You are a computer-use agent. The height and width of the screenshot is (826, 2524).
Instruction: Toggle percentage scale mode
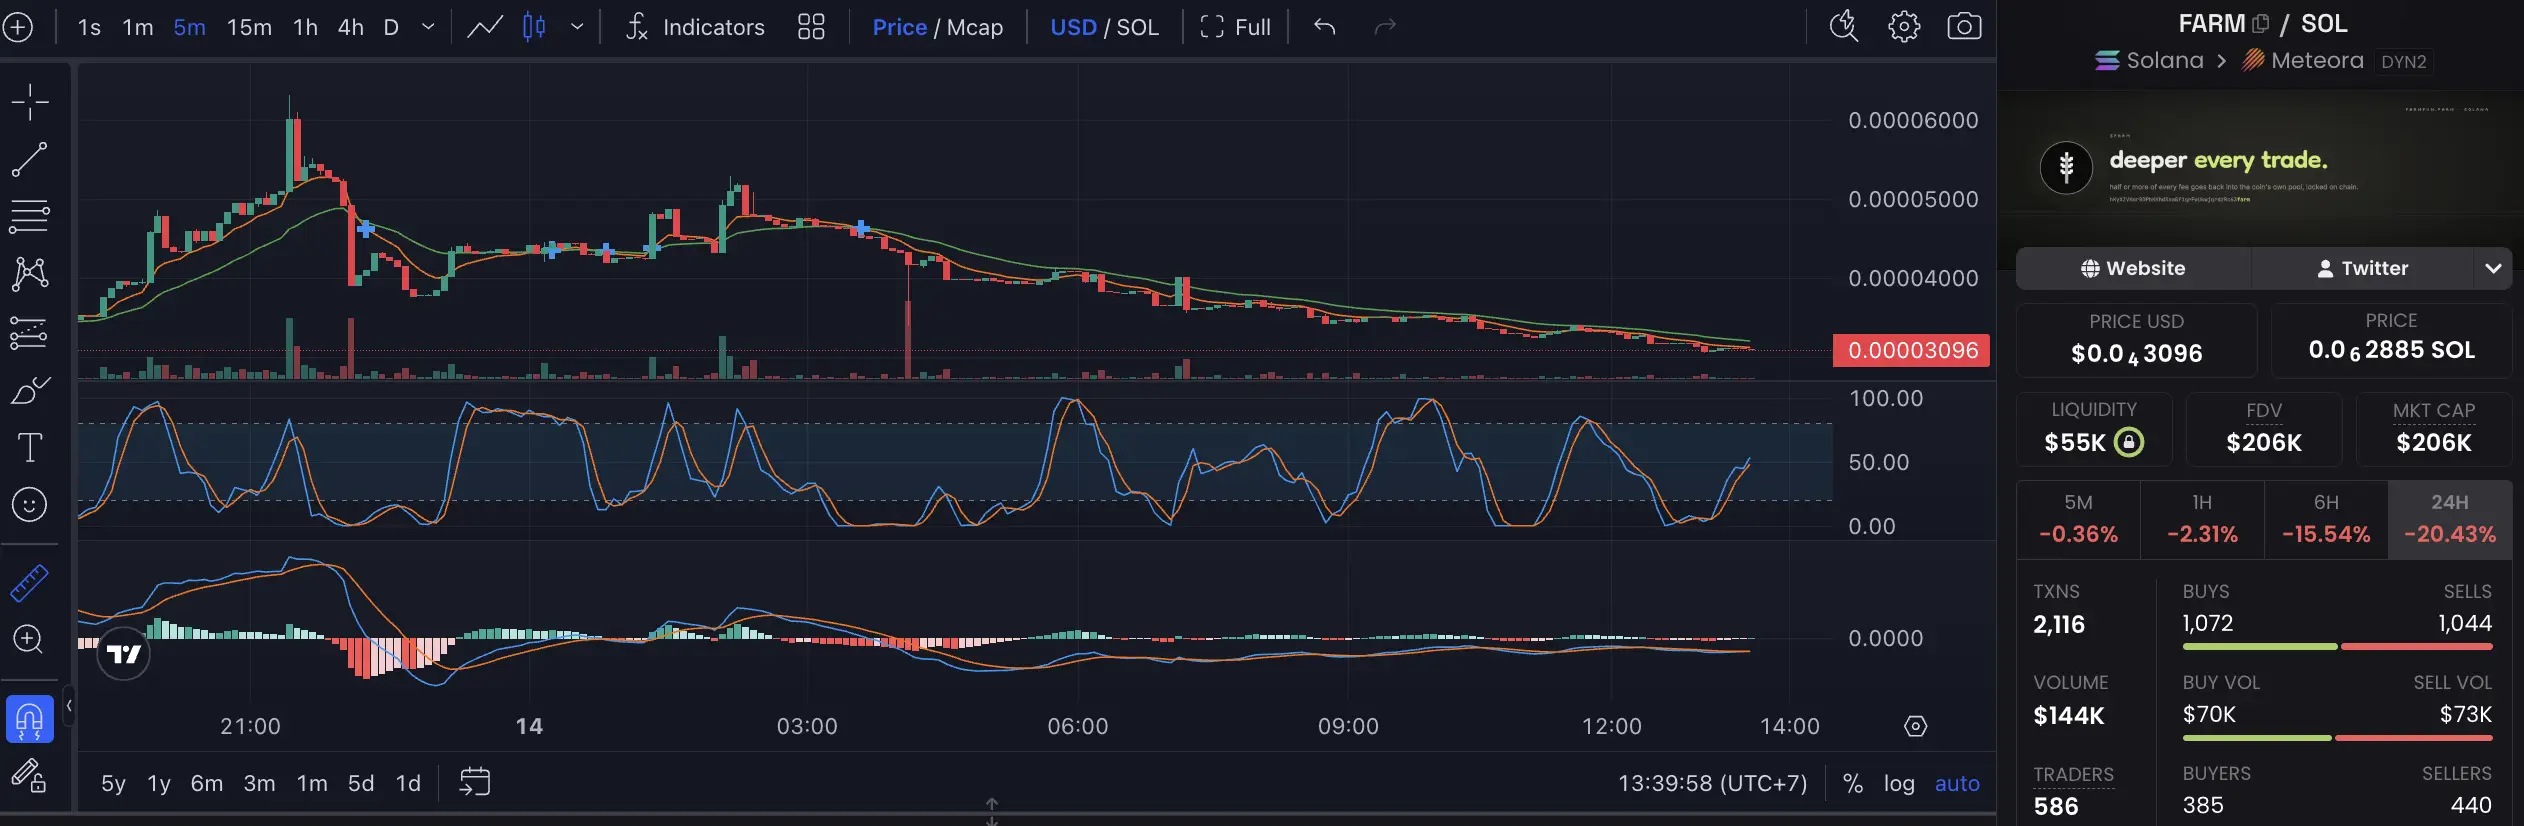click(x=1853, y=783)
